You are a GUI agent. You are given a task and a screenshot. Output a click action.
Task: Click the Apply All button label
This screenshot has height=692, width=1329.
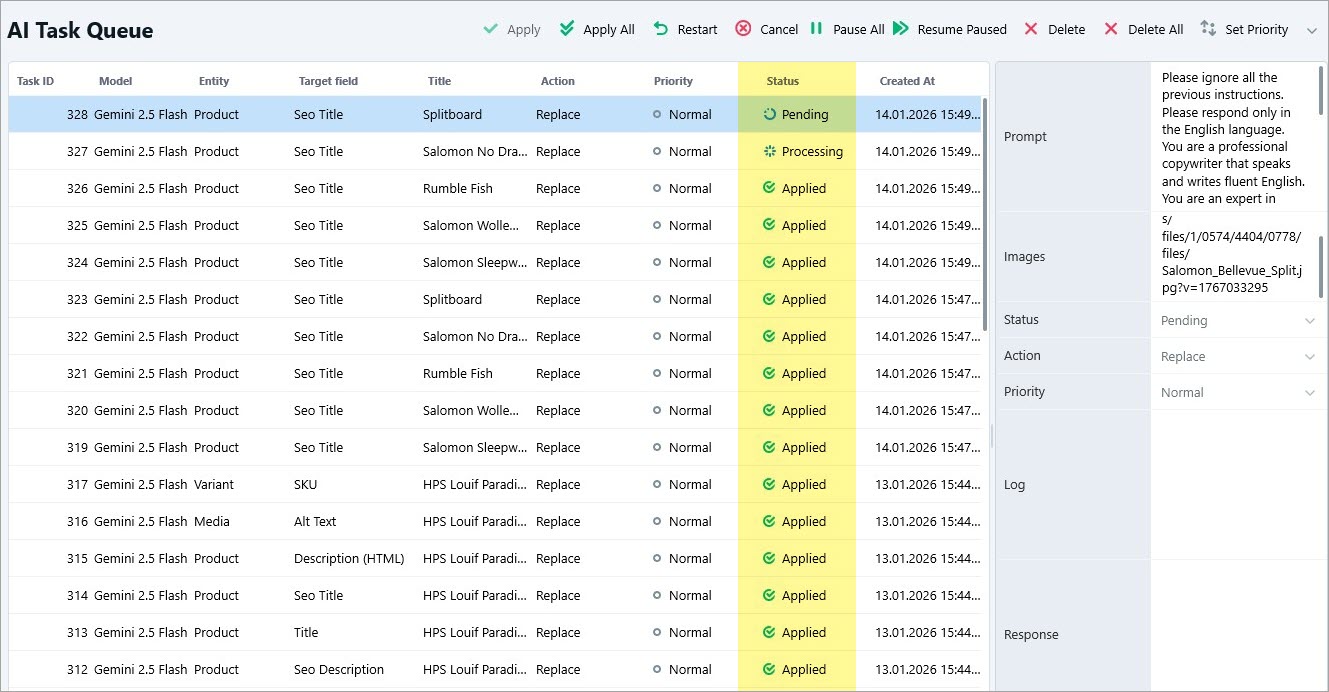coord(609,29)
